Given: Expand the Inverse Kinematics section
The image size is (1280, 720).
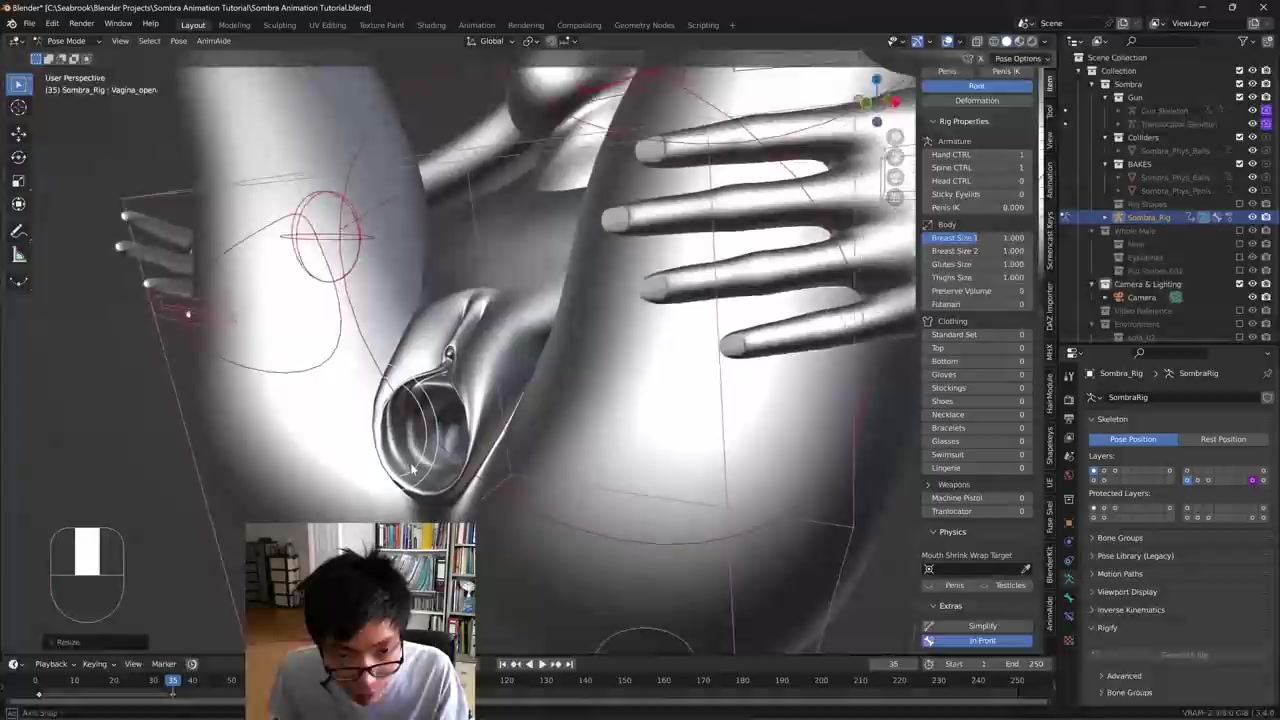Looking at the screenshot, I should [1130, 610].
